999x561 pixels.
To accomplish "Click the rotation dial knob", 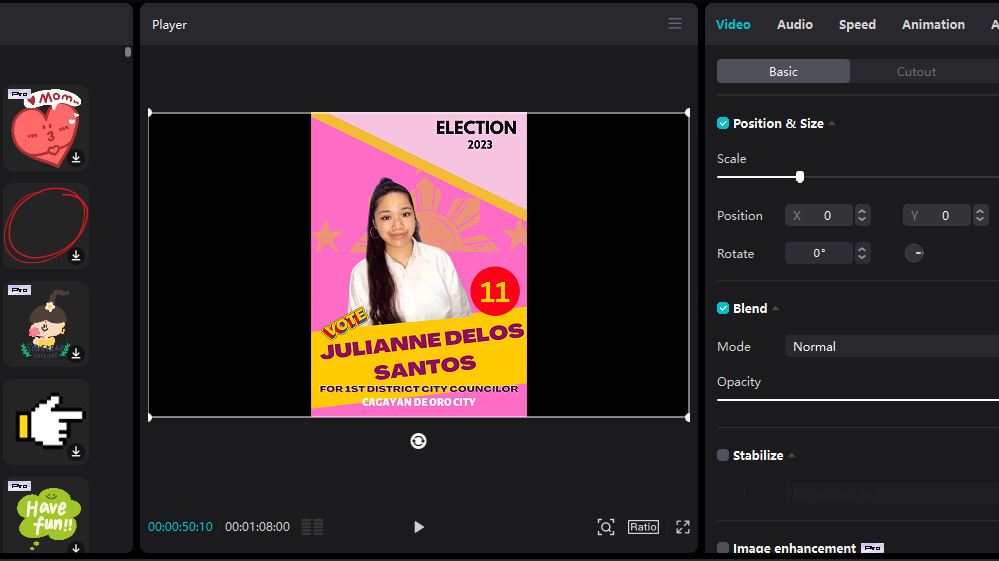I will (914, 253).
